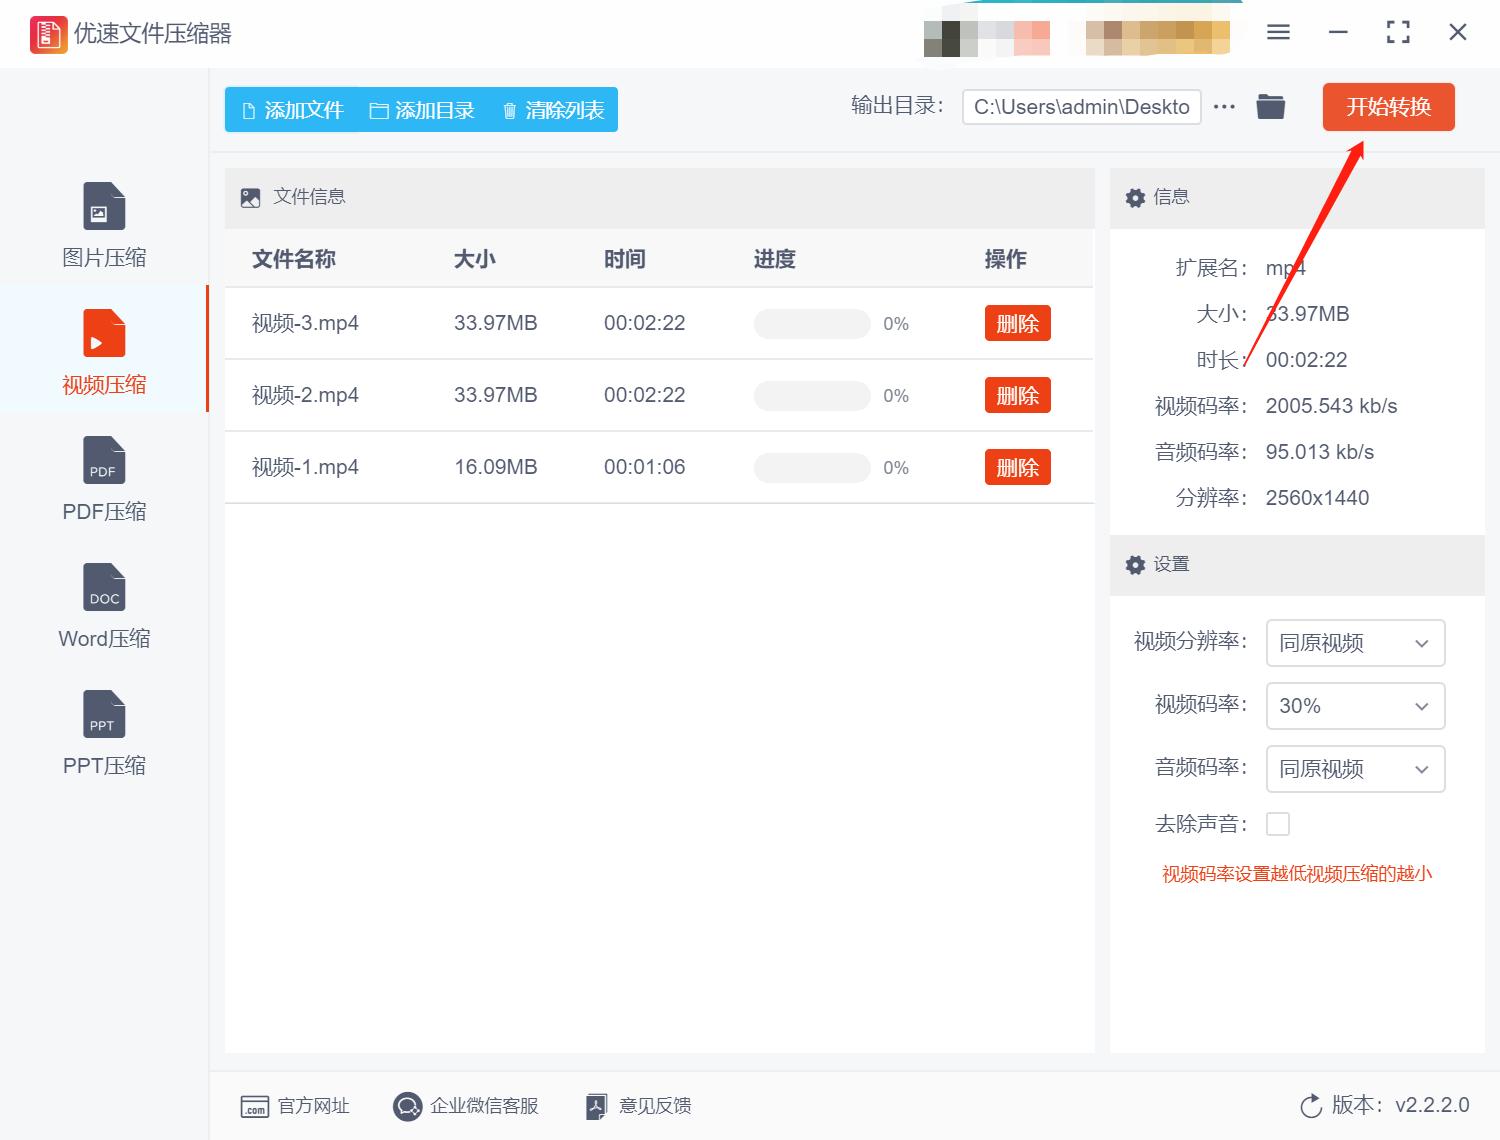
Task: Open 意见反馈 feedback icon in the footer
Action: pyautogui.click(x=596, y=1106)
